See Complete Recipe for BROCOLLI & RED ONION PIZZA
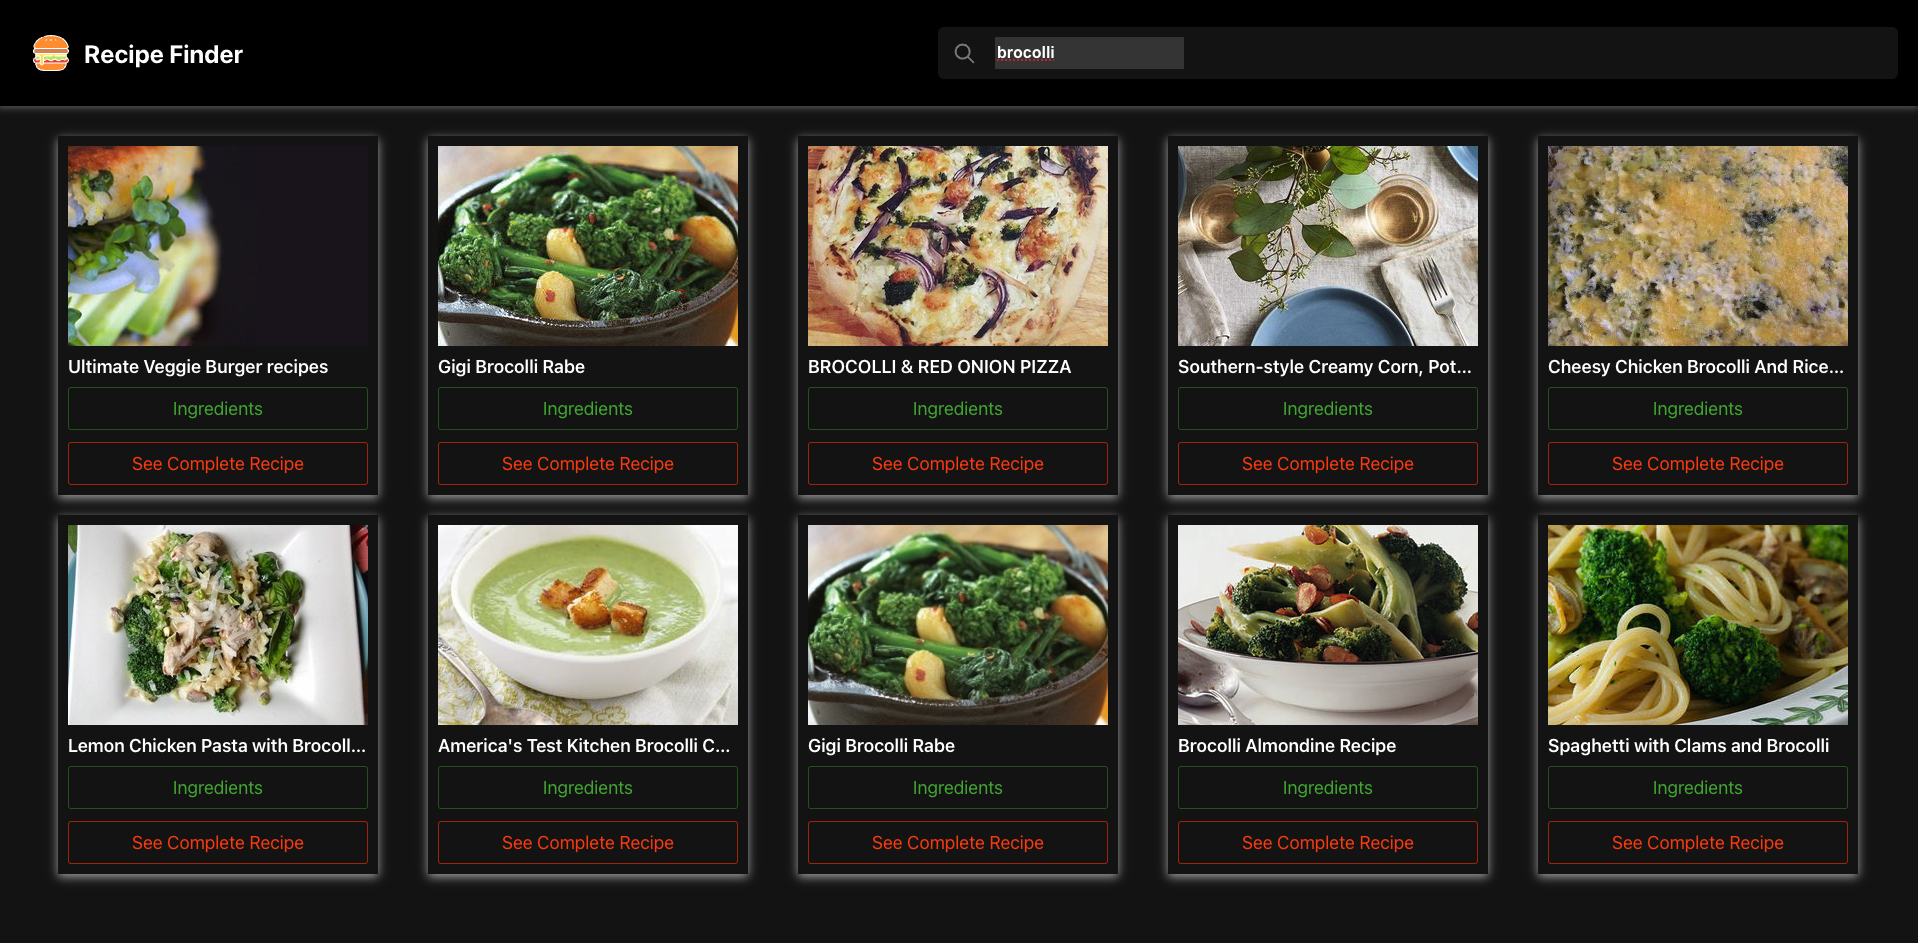Viewport: 1918px width, 943px height. click(x=957, y=463)
